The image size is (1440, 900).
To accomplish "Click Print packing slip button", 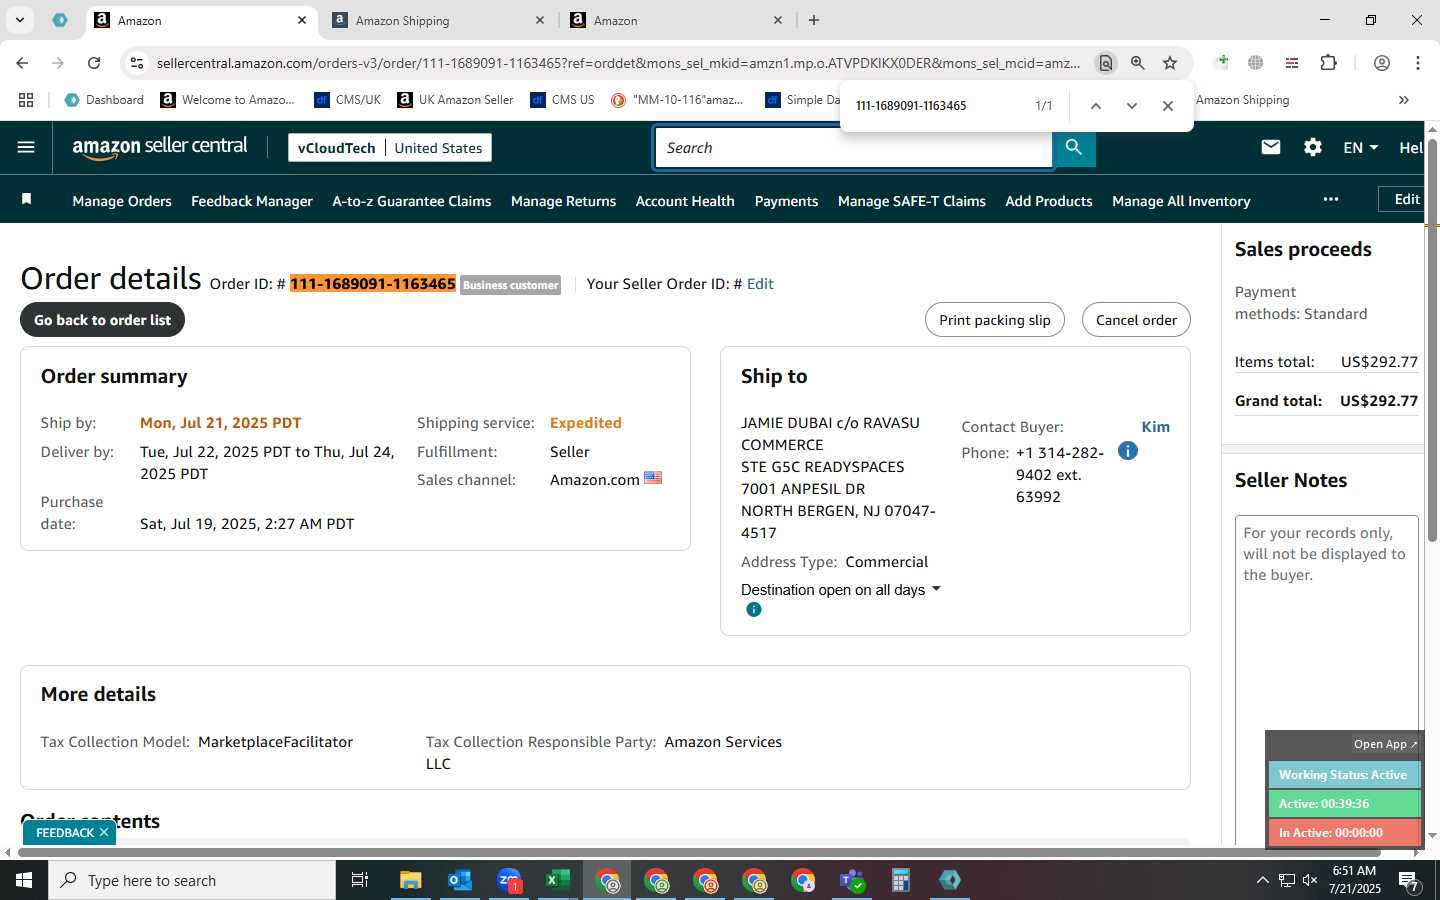I will point(995,320).
